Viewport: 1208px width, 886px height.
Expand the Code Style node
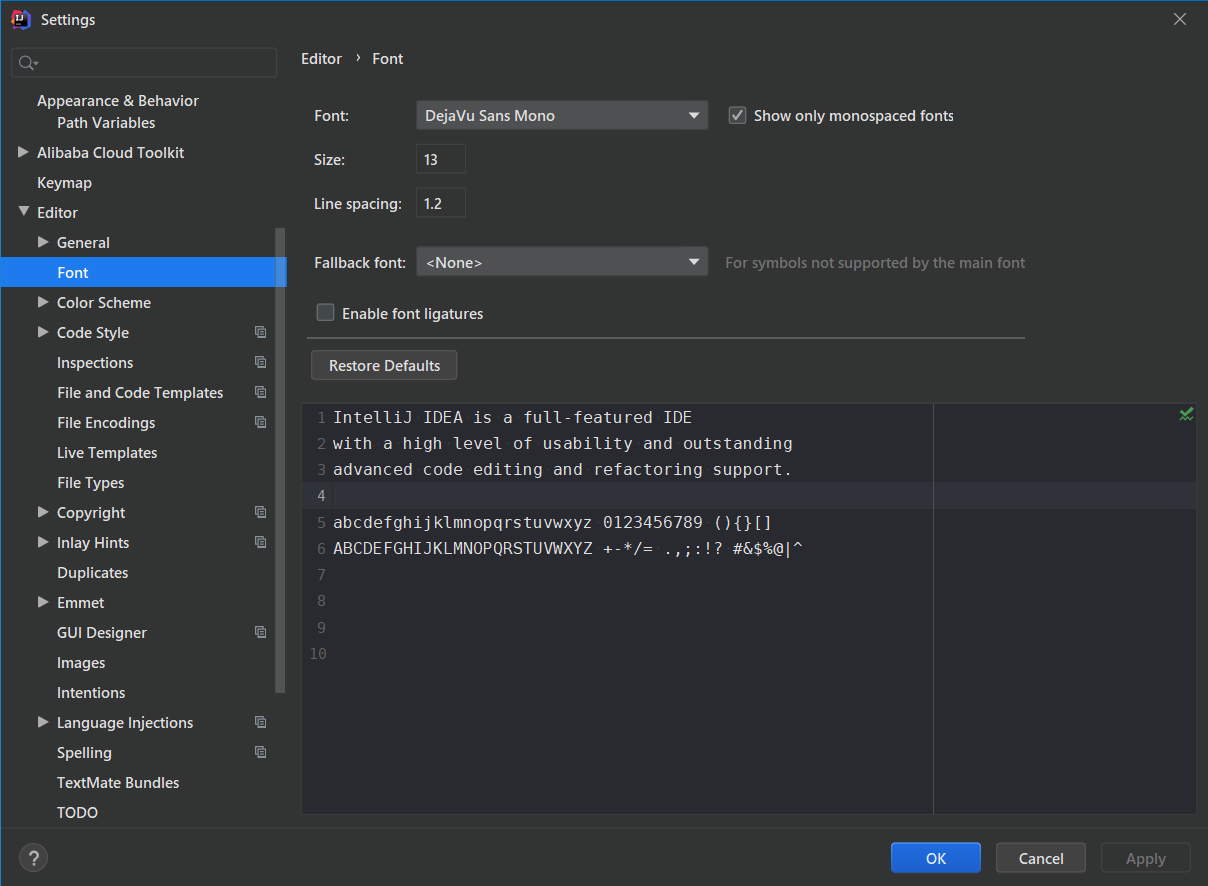pyautogui.click(x=43, y=332)
